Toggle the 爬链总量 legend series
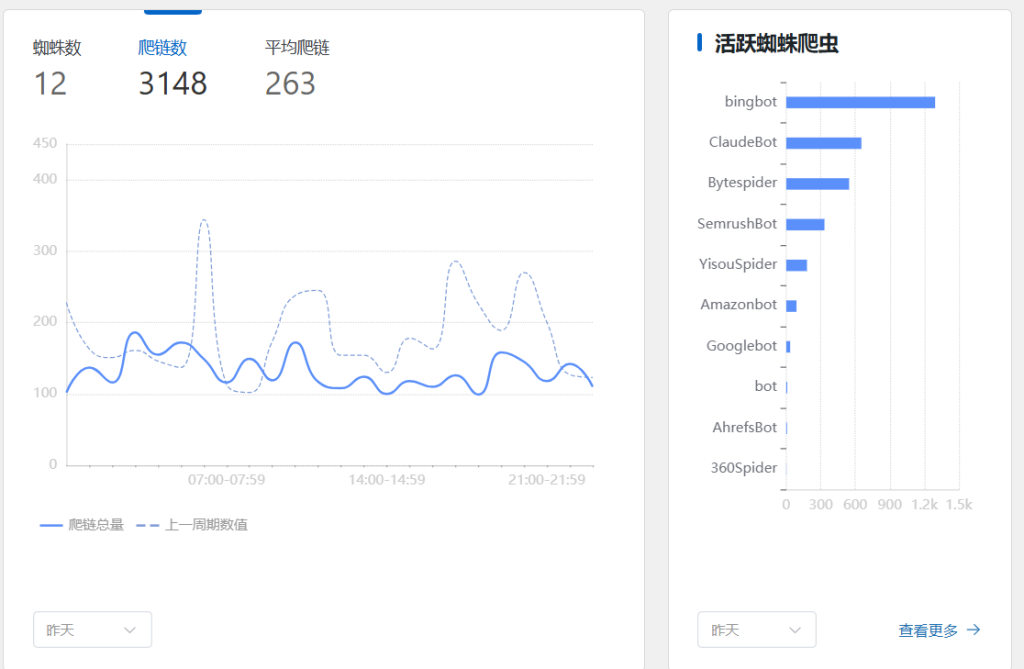 tap(82, 525)
